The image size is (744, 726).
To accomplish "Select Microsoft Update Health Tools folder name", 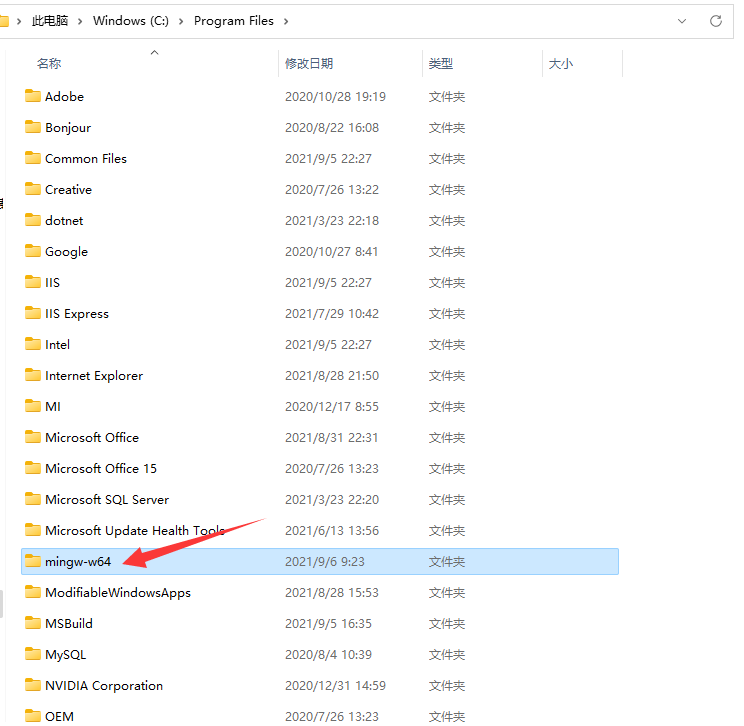I will coord(135,531).
